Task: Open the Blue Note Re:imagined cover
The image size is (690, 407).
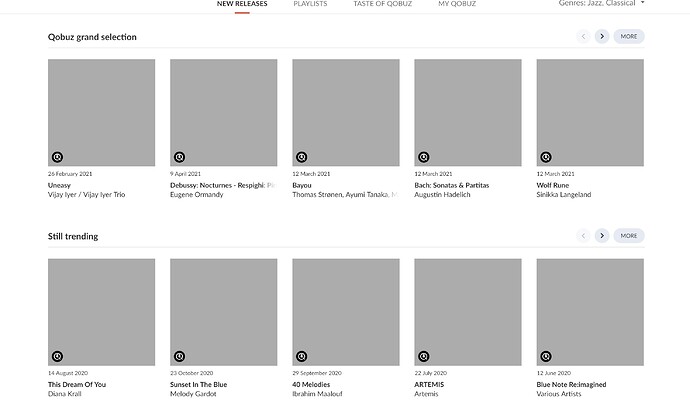Action: 590,312
